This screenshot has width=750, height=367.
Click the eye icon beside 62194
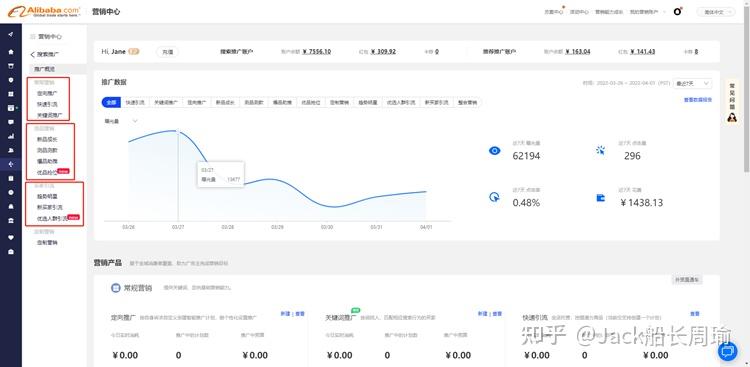495,151
